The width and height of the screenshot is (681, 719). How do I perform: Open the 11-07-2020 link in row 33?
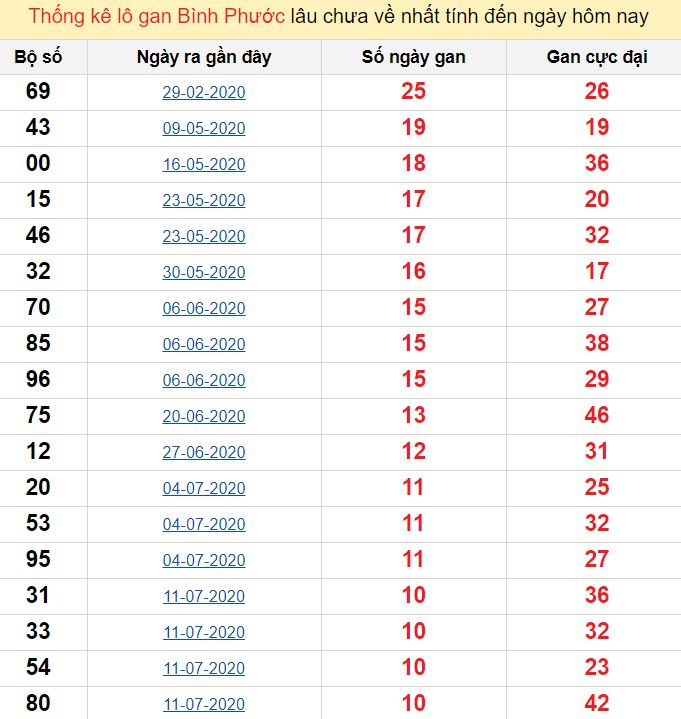204,632
